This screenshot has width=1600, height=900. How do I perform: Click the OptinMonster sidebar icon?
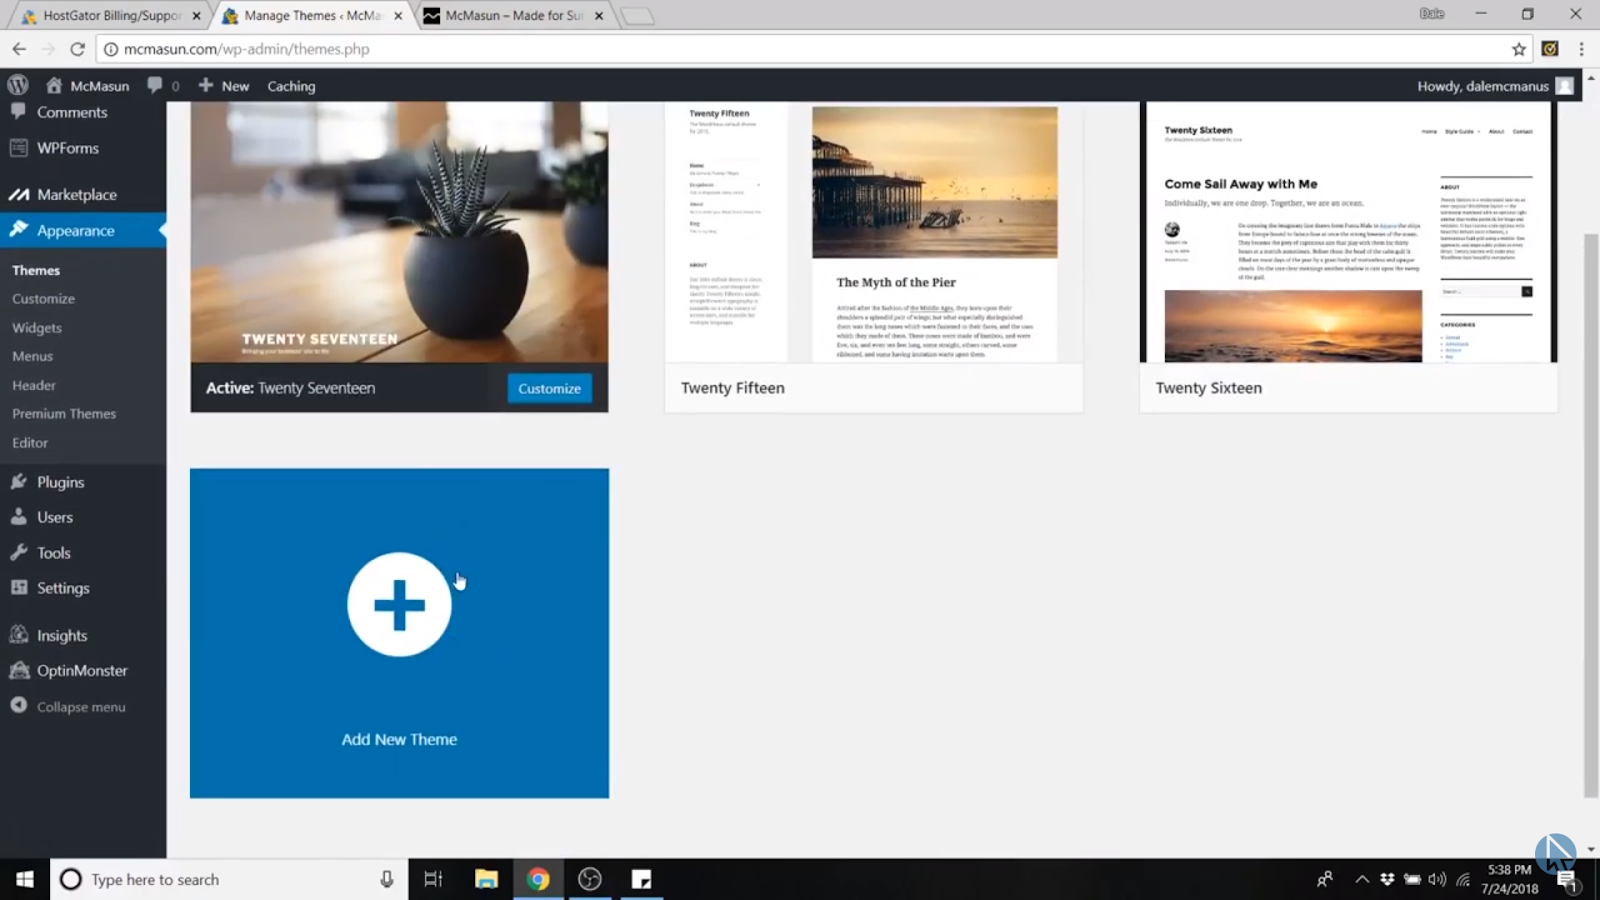point(18,671)
